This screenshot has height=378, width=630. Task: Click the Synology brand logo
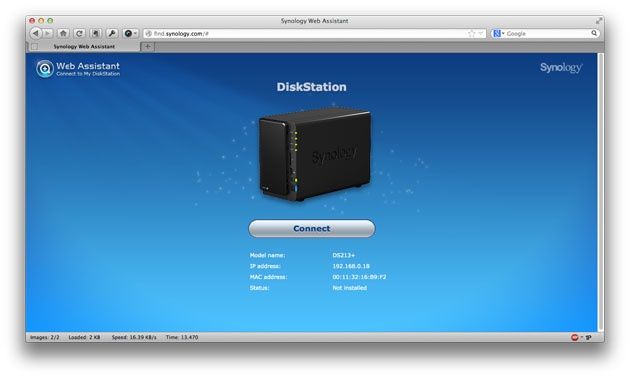point(561,67)
